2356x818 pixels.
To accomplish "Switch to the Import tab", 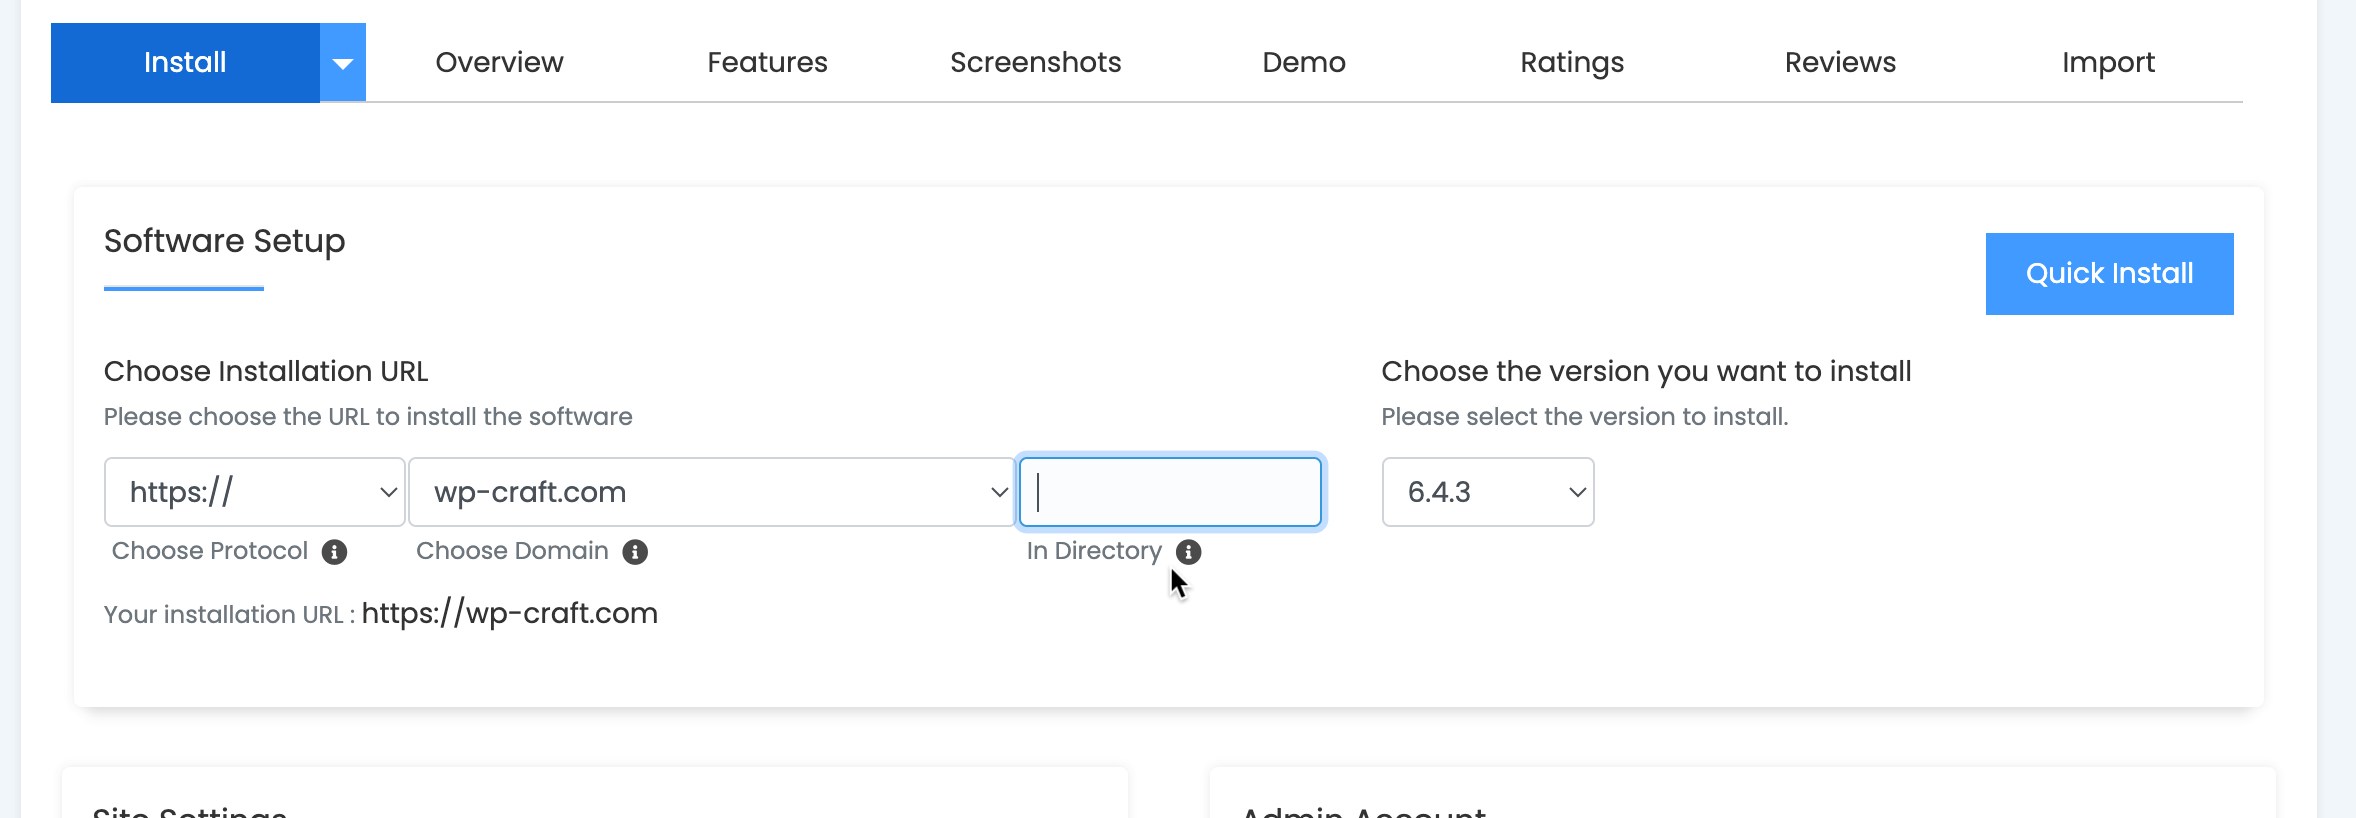I will click(x=2107, y=63).
